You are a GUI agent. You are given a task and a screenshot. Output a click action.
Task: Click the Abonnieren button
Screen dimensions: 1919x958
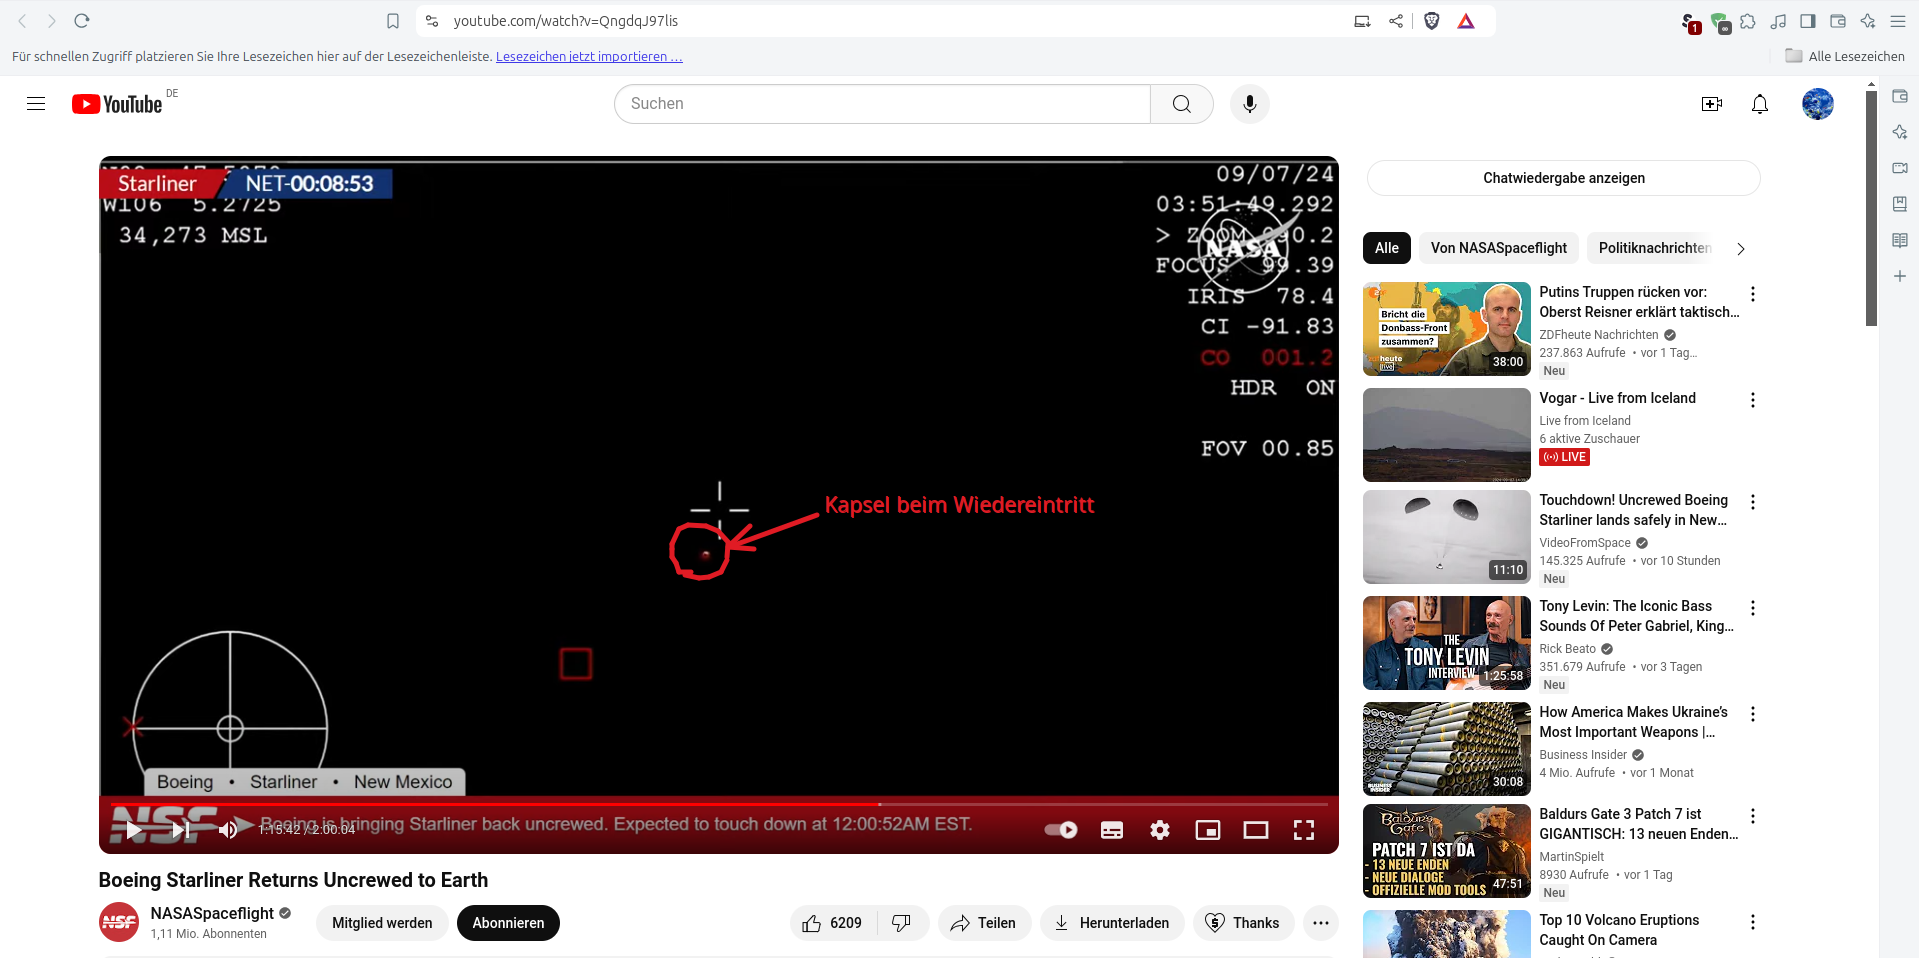pyautogui.click(x=508, y=923)
